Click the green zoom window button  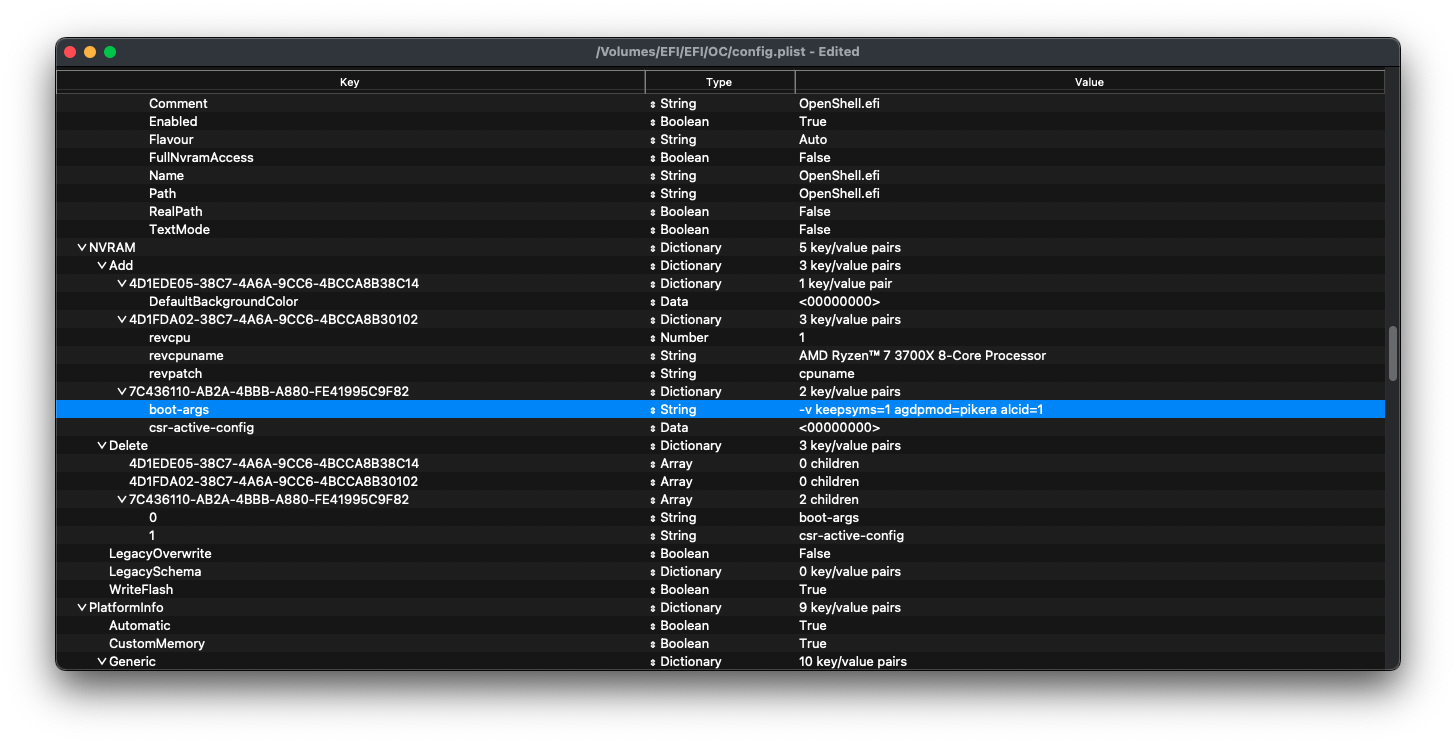click(110, 52)
